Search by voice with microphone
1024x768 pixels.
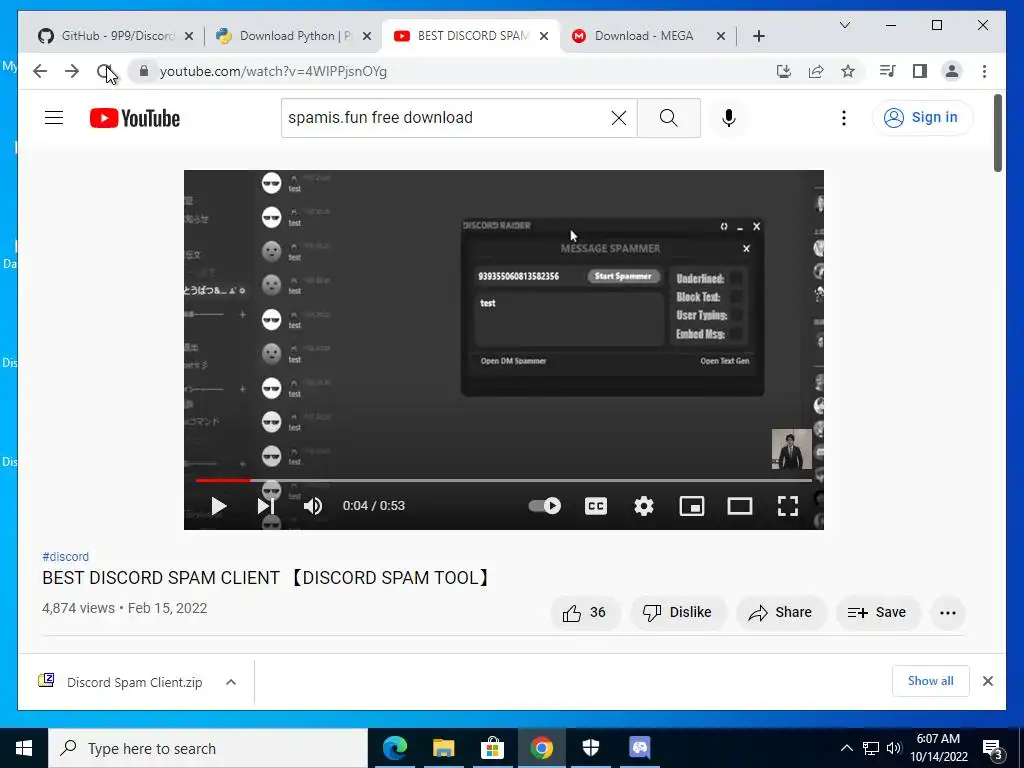coord(729,118)
